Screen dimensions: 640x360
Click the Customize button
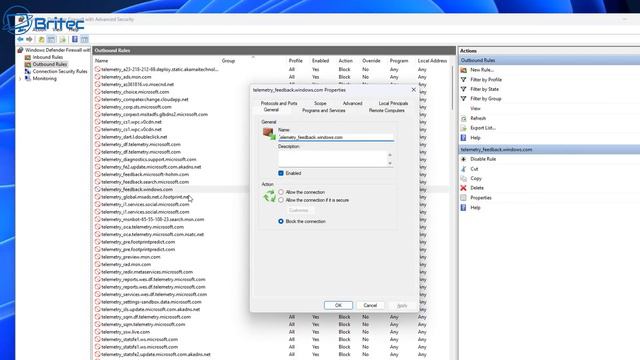[x=299, y=211]
